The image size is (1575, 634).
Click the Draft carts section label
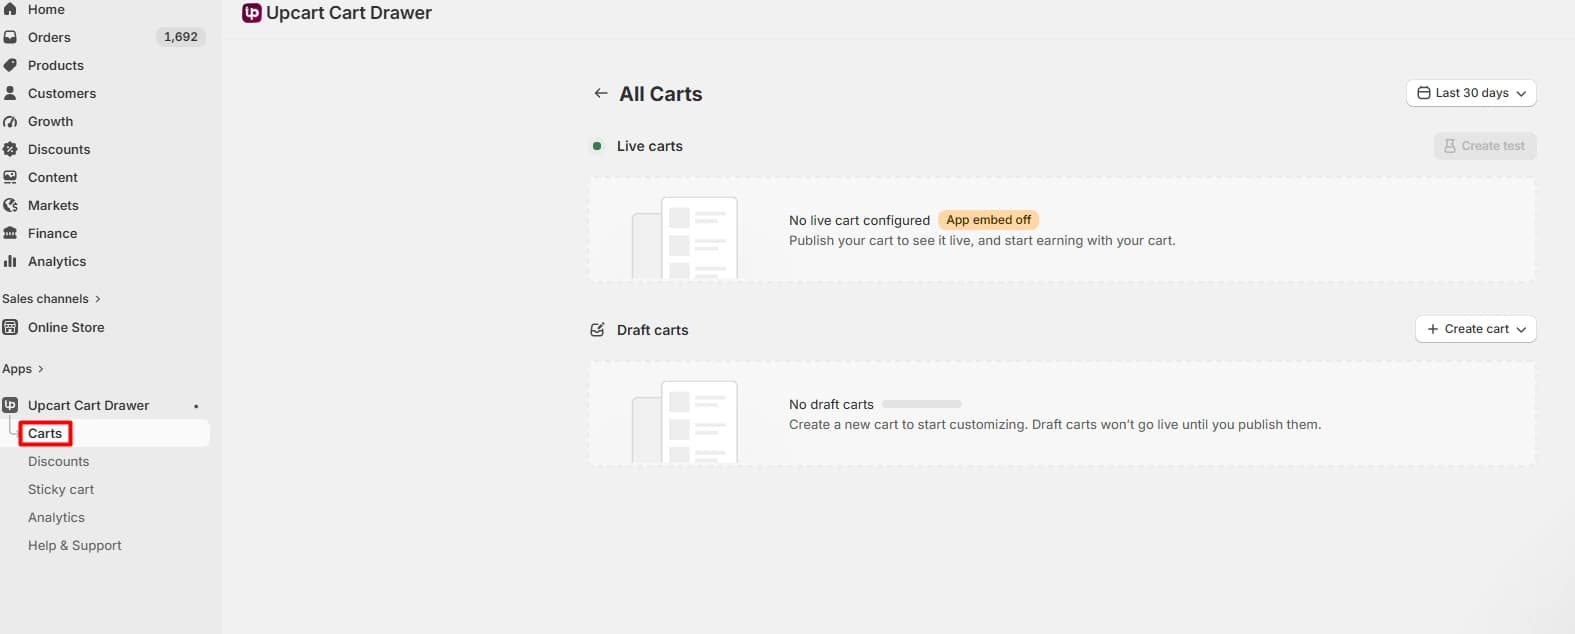[x=653, y=330]
